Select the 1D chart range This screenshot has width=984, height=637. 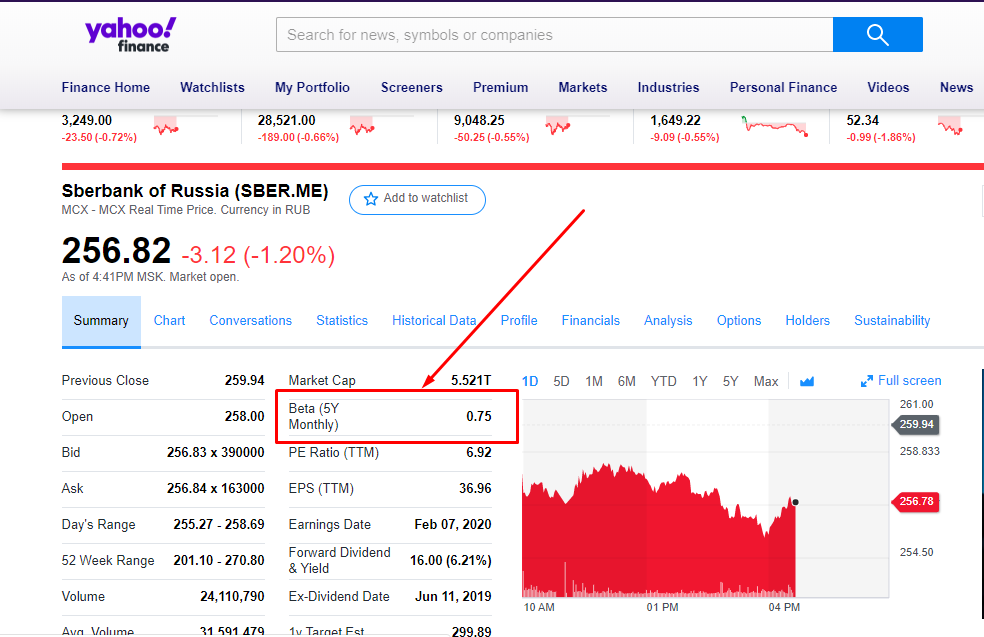530,382
